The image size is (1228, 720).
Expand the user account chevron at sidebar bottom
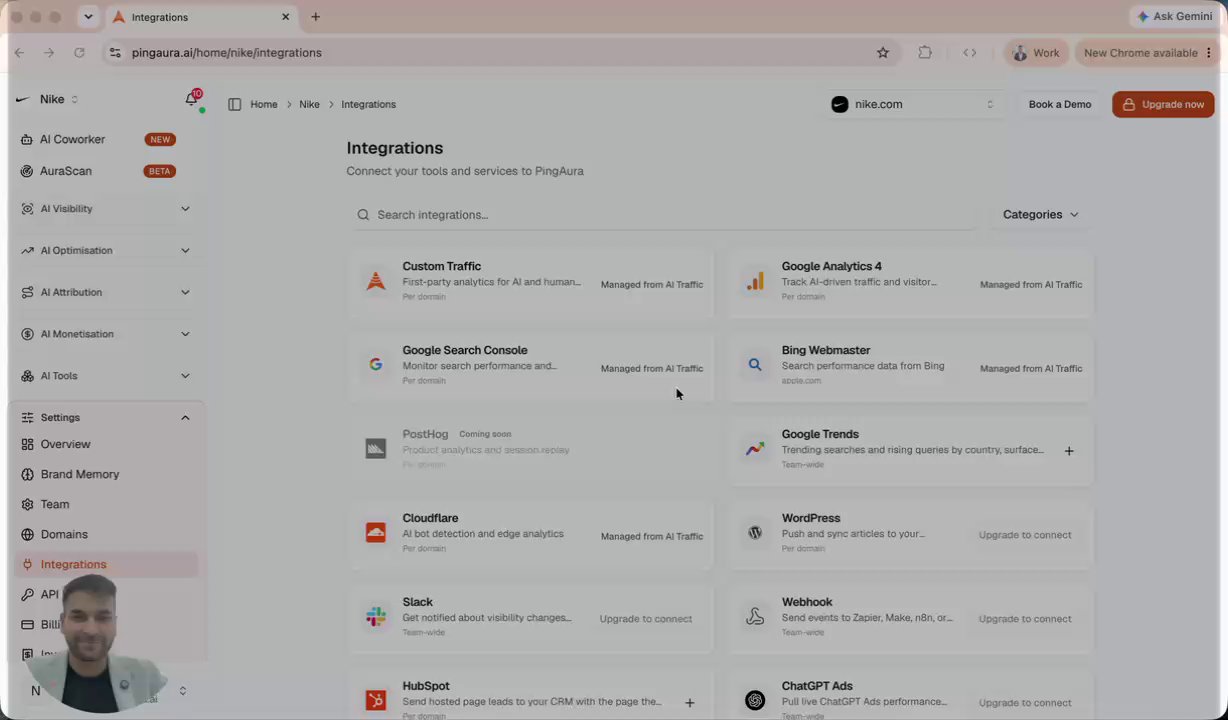(183, 691)
